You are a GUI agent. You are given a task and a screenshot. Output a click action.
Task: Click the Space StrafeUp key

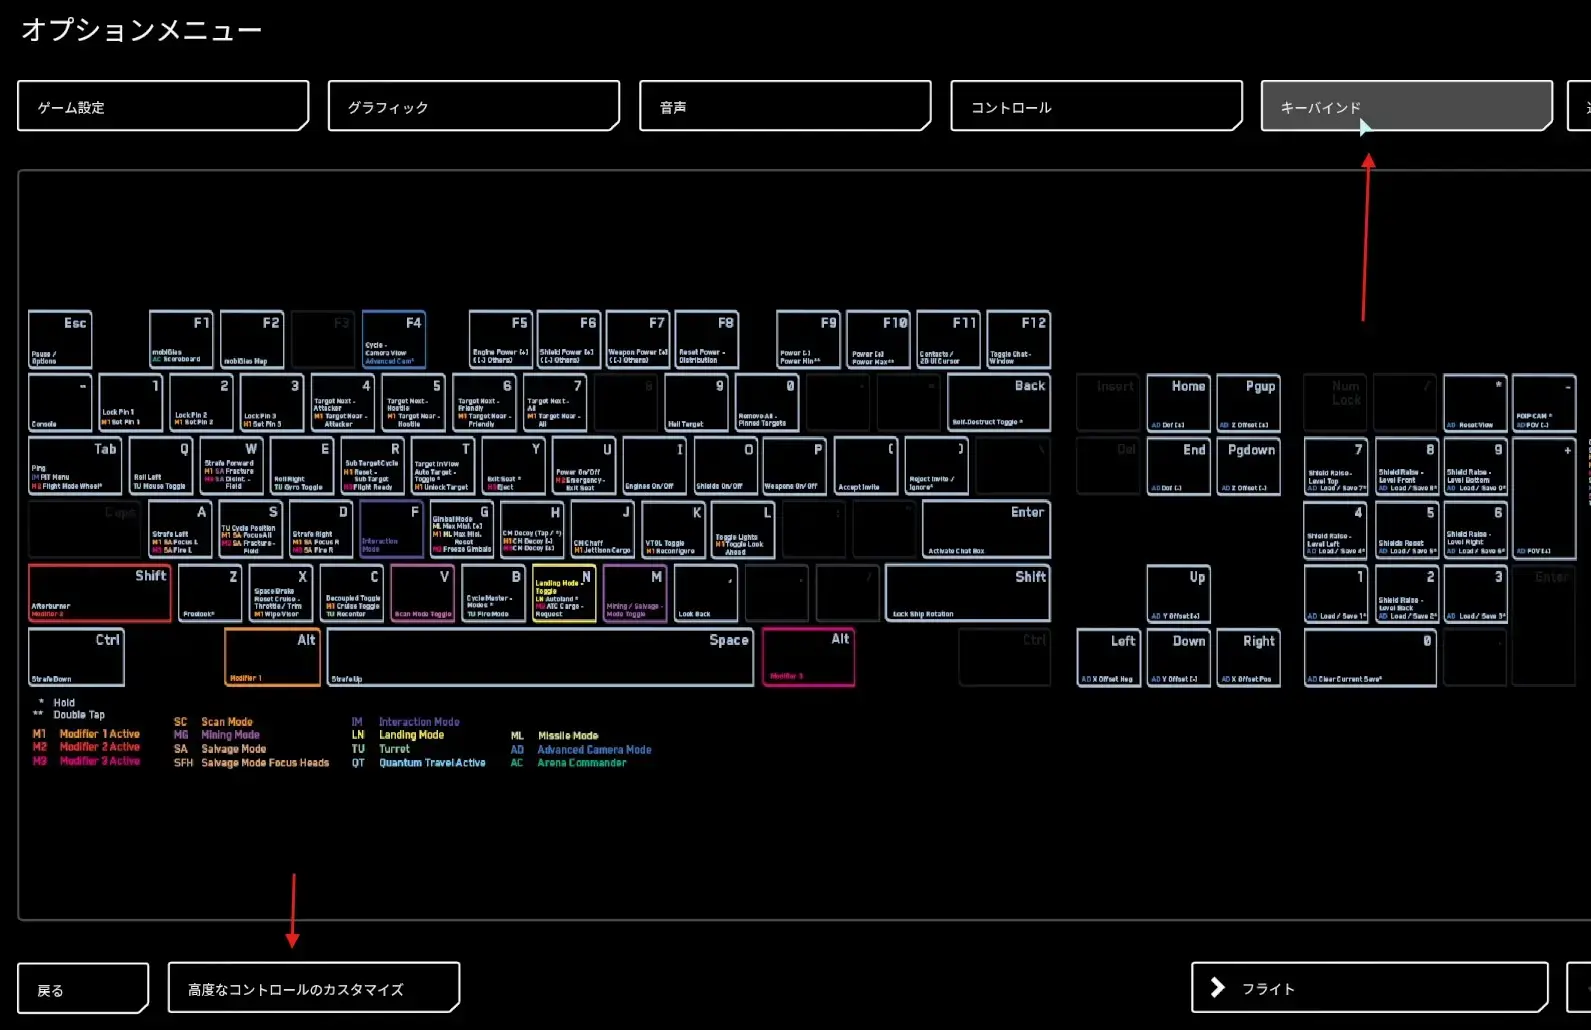tap(540, 657)
